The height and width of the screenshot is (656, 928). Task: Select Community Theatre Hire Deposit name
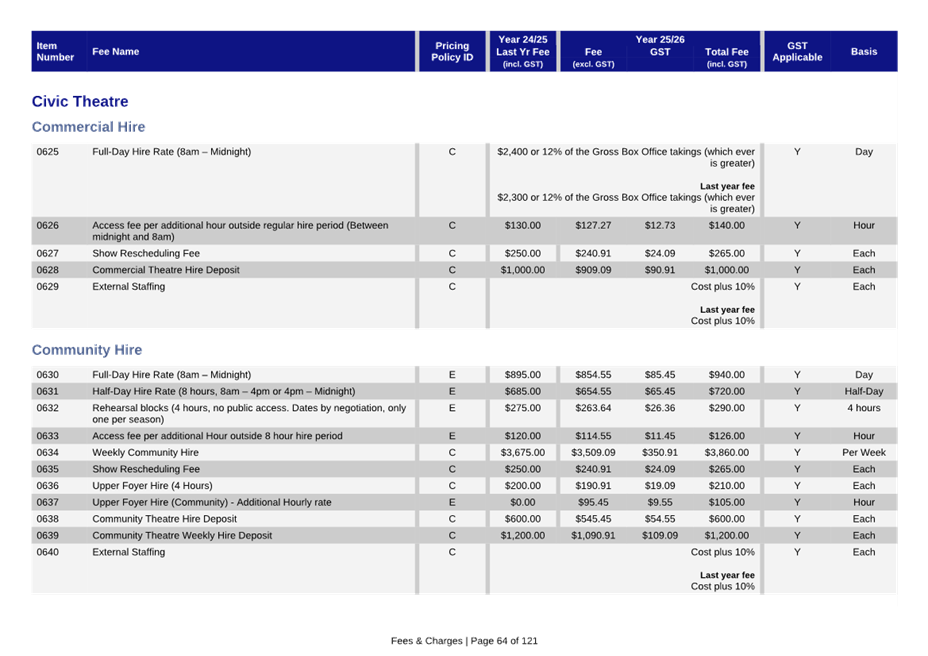point(164,519)
